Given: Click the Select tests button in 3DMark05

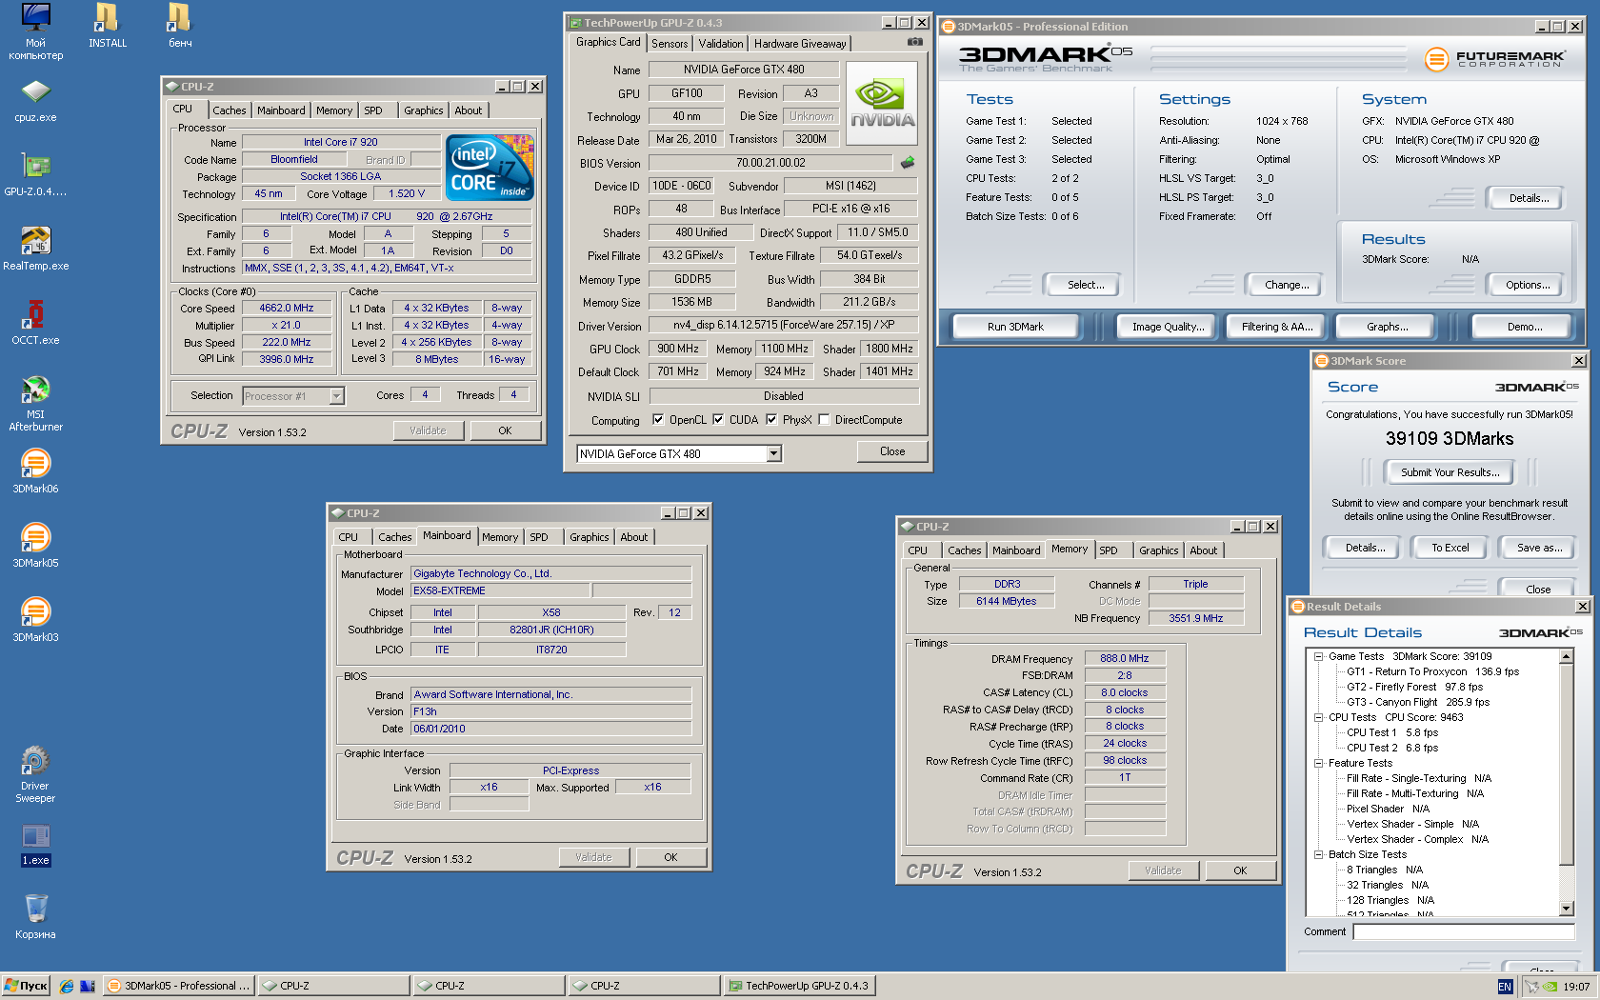Looking at the screenshot, I should point(1086,285).
